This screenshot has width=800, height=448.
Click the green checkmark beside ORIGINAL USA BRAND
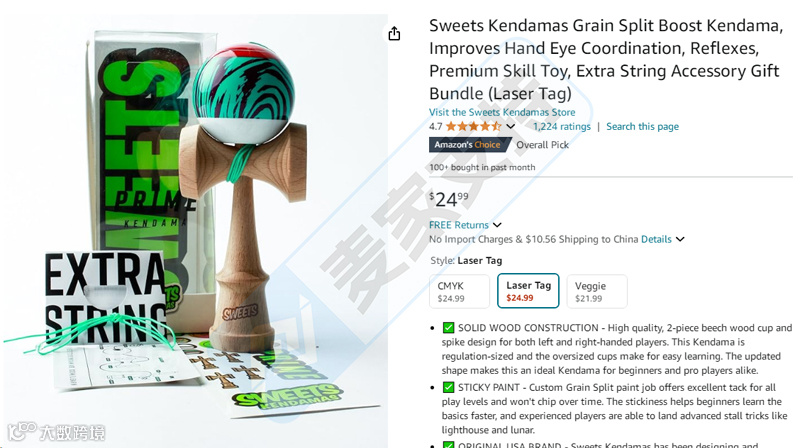[448, 444]
